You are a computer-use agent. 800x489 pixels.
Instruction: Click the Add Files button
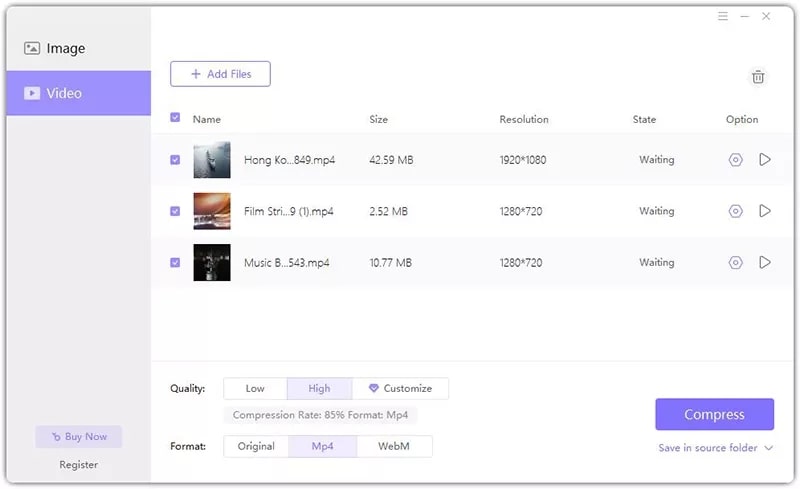[x=220, y=74]
